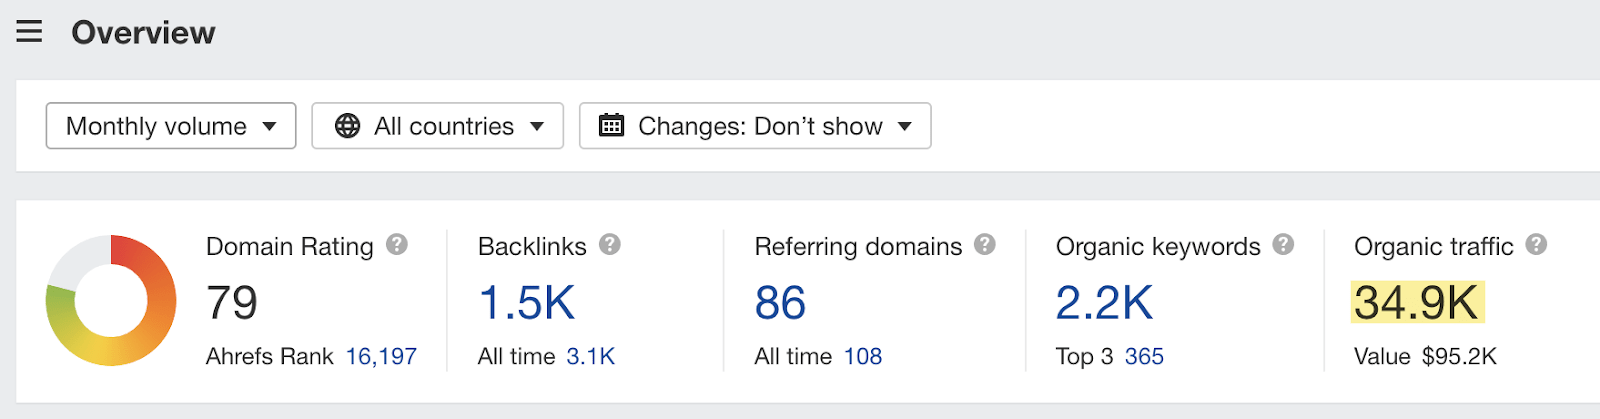Expand the Monthly volume dropdown
This screenshot has width=1600, height=419.
171,126
